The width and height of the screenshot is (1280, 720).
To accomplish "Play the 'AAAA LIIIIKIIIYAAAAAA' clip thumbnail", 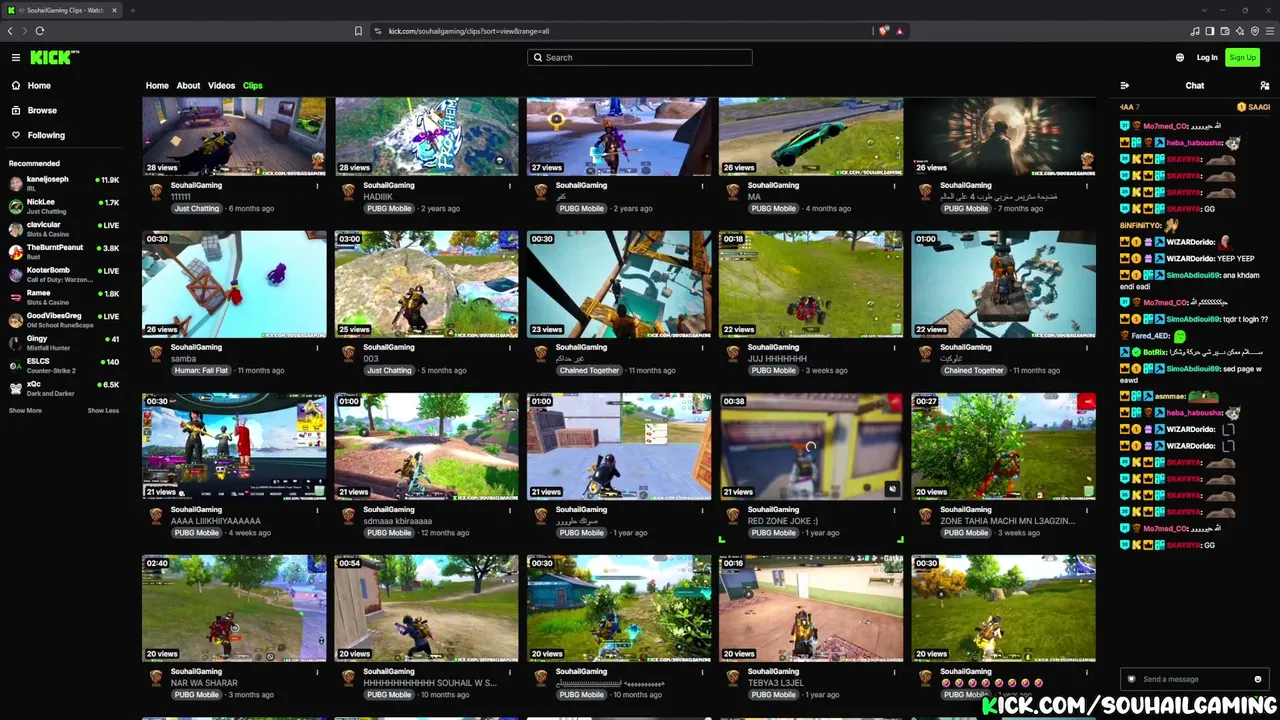I will (x=234, y=447).
